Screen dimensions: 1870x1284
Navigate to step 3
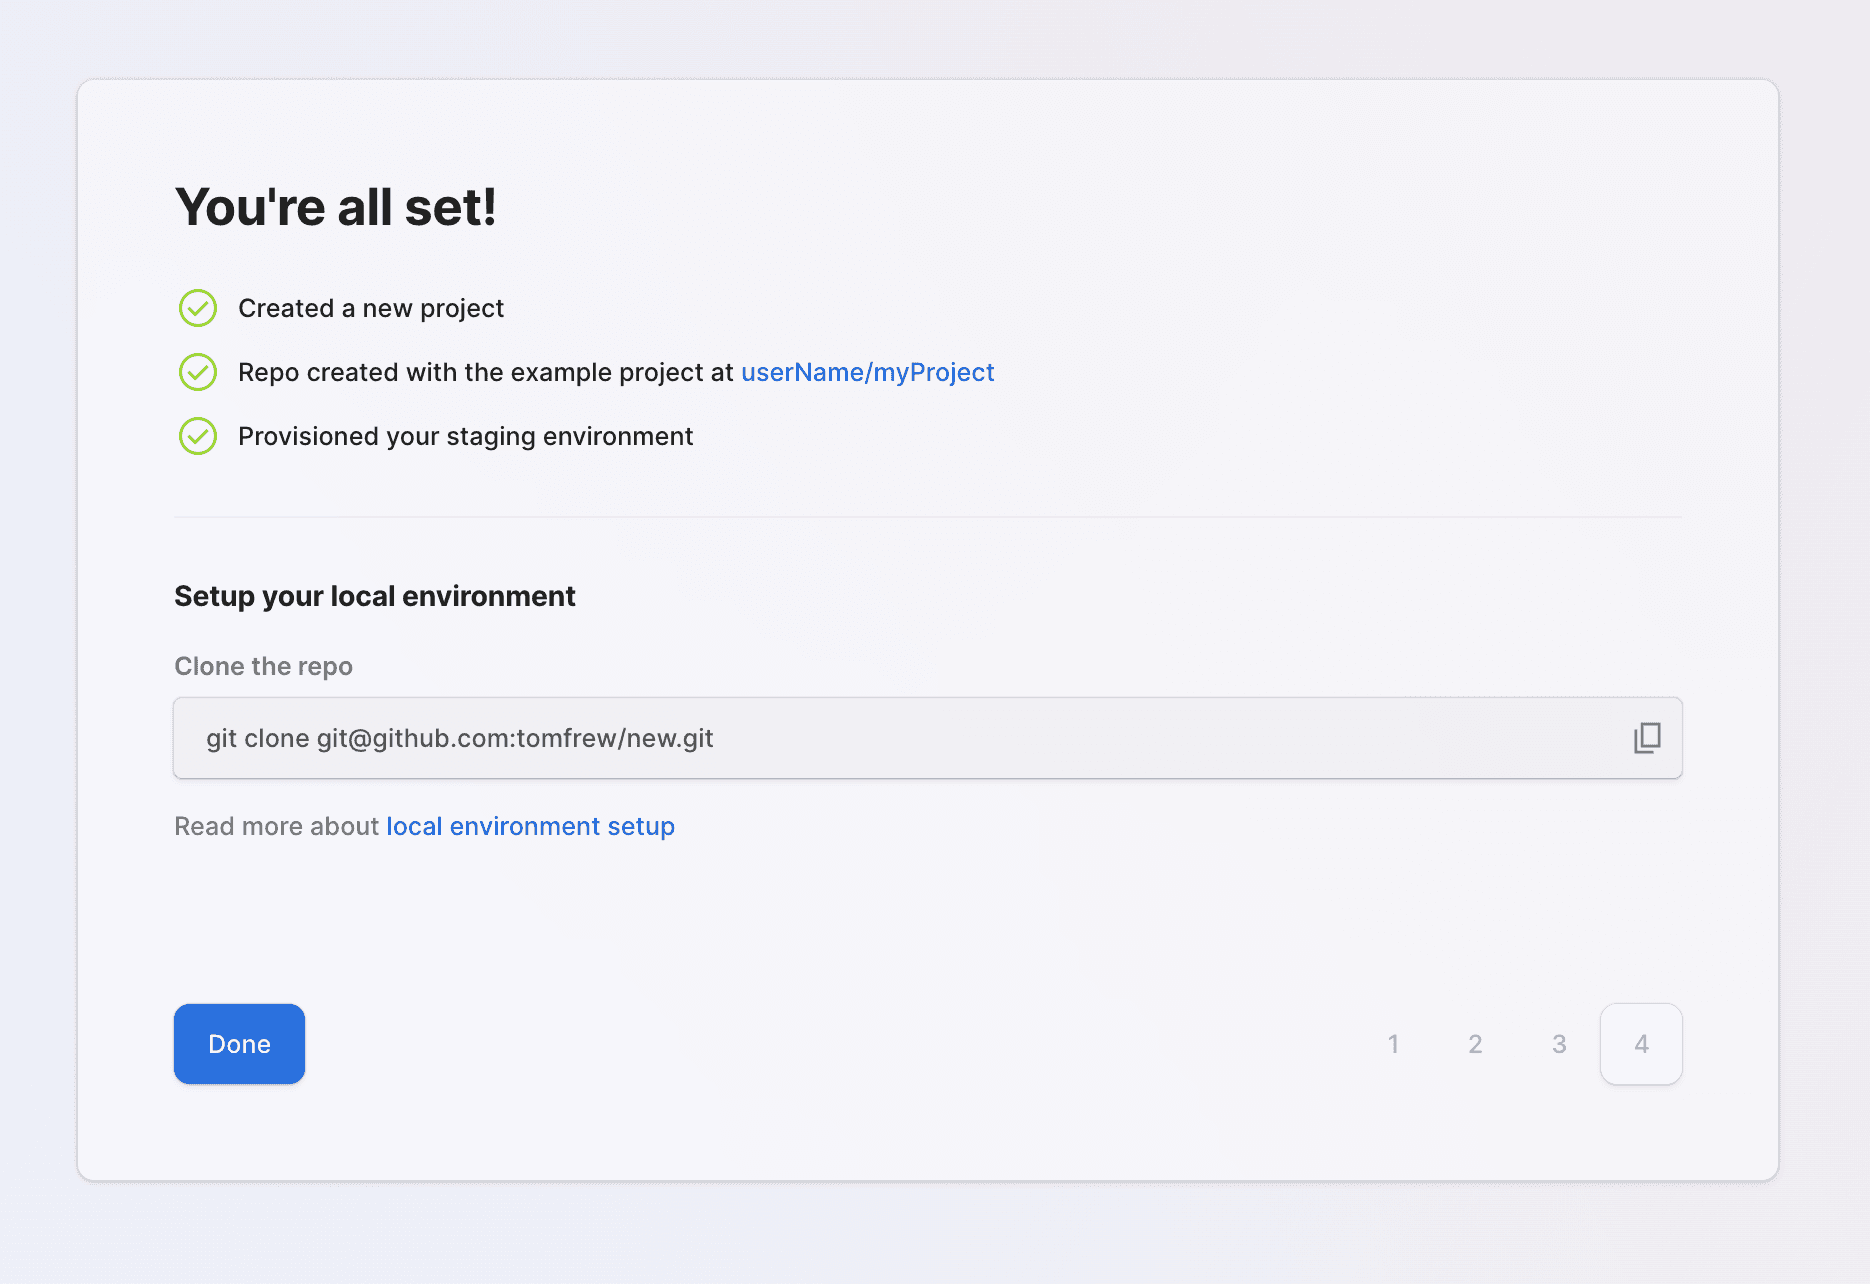tap(1559, 1044)
